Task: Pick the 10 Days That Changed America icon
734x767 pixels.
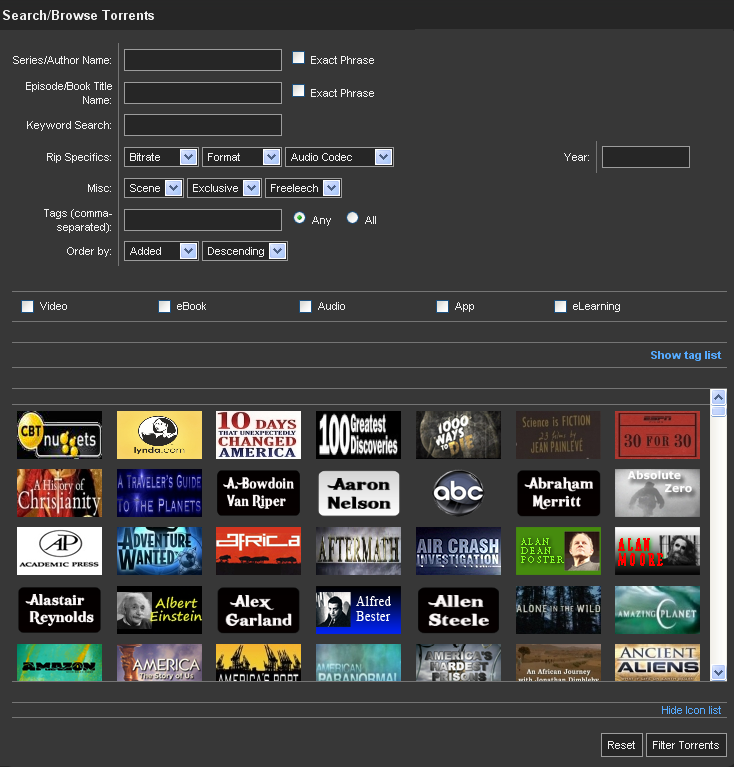Action: pos(259,435)
